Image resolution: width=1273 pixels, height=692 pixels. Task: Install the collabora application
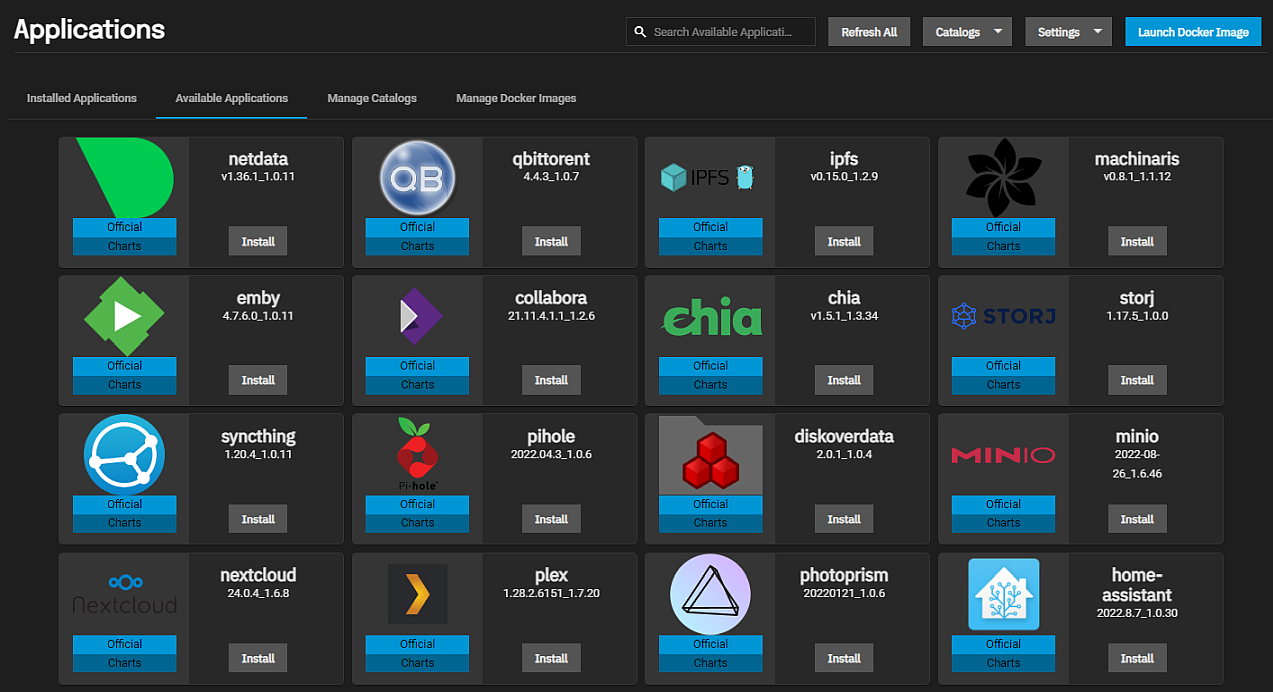click(x=551, y=380)
